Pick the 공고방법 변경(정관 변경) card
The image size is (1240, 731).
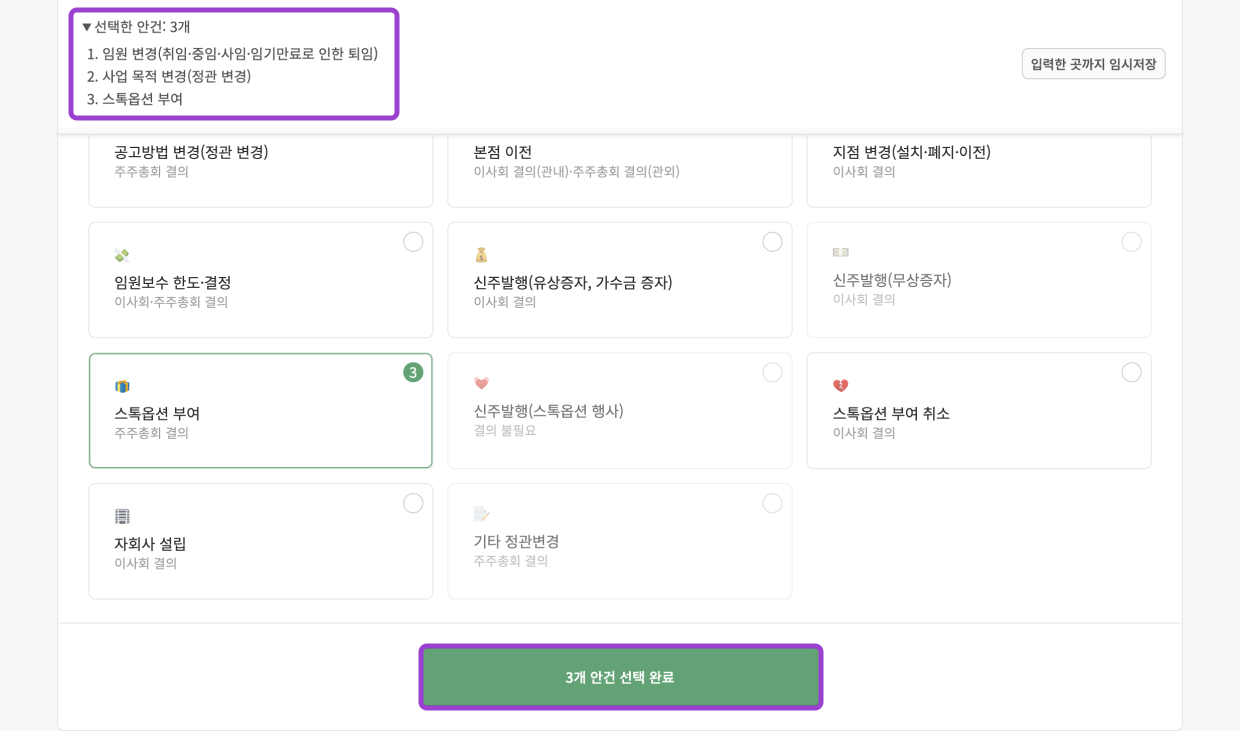coord(260,168)
